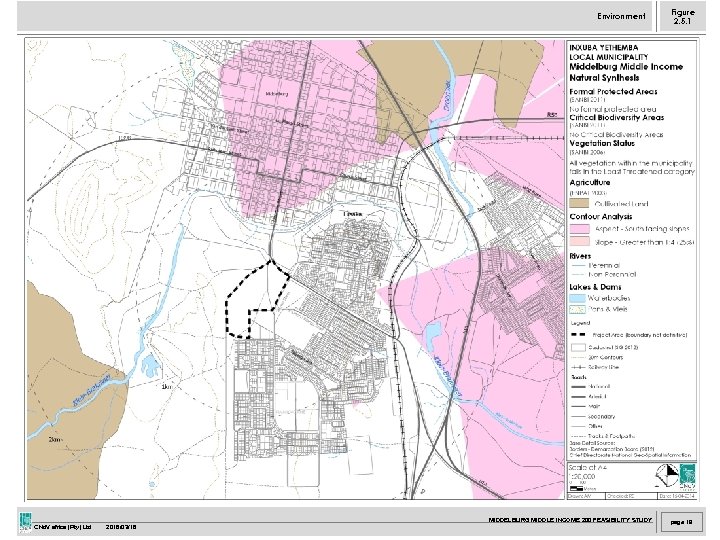
Task: Click the 'Roads' legend subheading
Action: click(578, 377)
